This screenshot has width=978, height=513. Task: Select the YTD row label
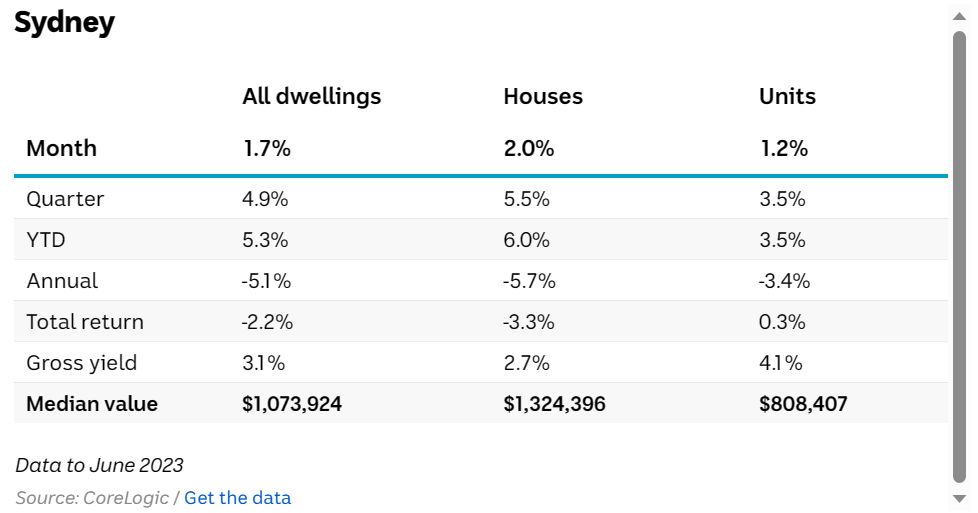(46, 240)
